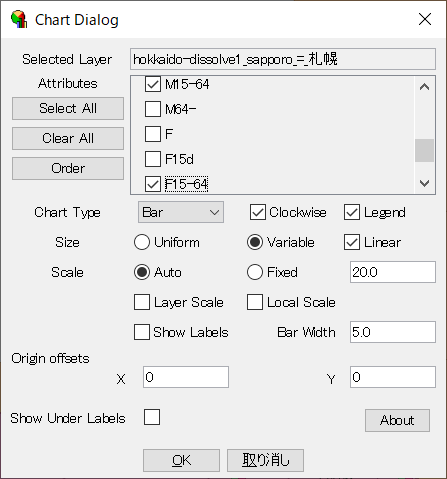Enable the F15d attribute checkbox
The width and height of the screenshot is (447, 479).
click(x=153, y=159)
